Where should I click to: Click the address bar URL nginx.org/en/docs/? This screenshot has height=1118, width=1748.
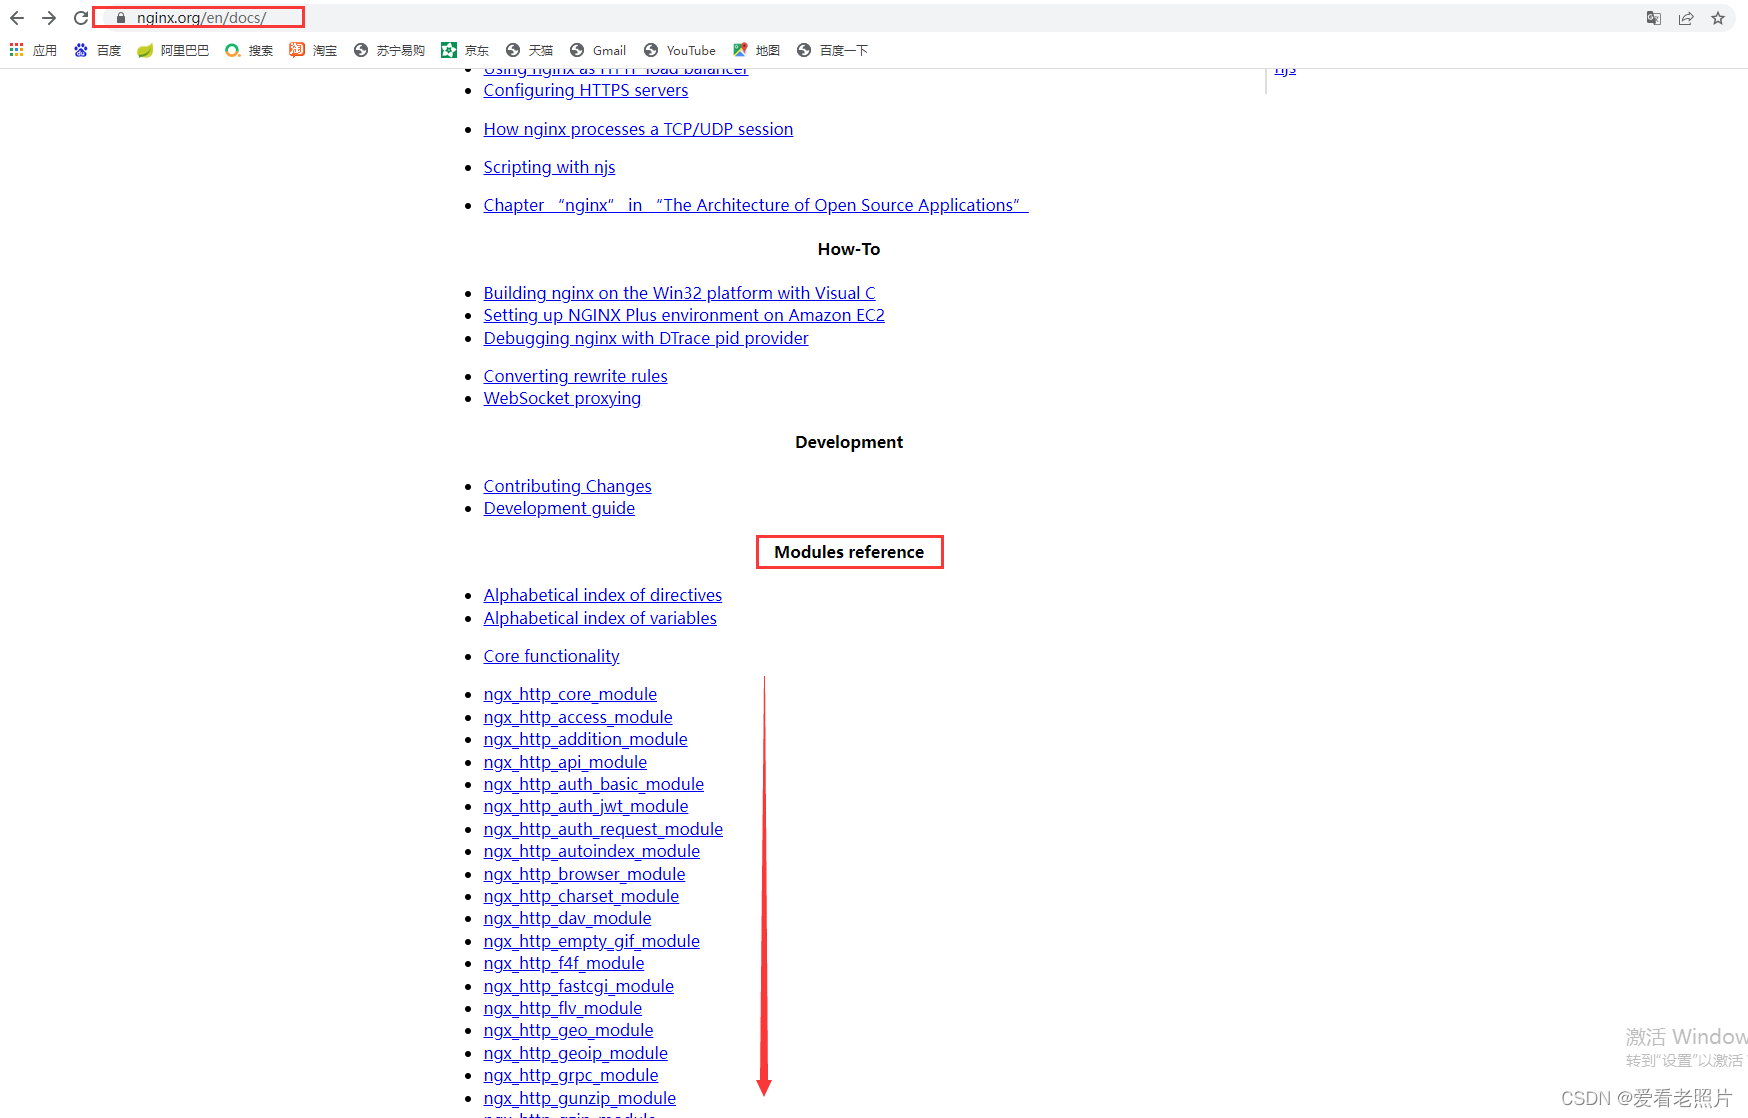click(201, 18)
